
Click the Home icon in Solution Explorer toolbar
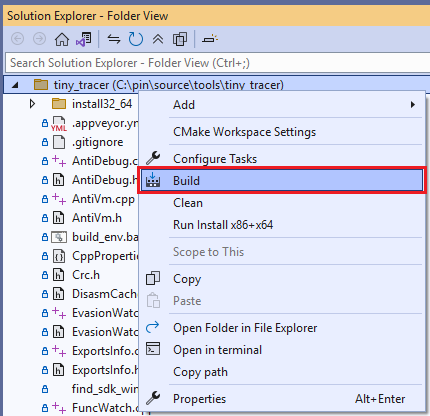click(x=62, y=39)
